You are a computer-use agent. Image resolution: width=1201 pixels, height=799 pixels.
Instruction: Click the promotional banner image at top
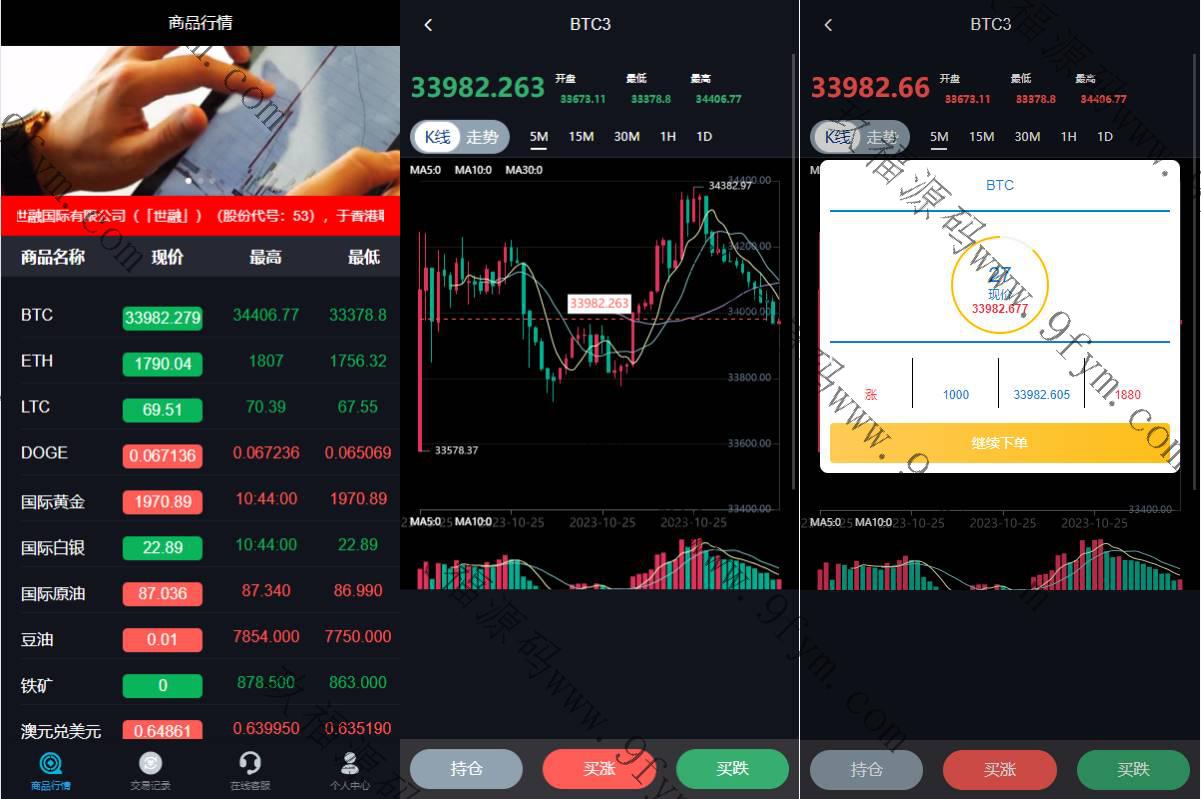coord(200,121)
